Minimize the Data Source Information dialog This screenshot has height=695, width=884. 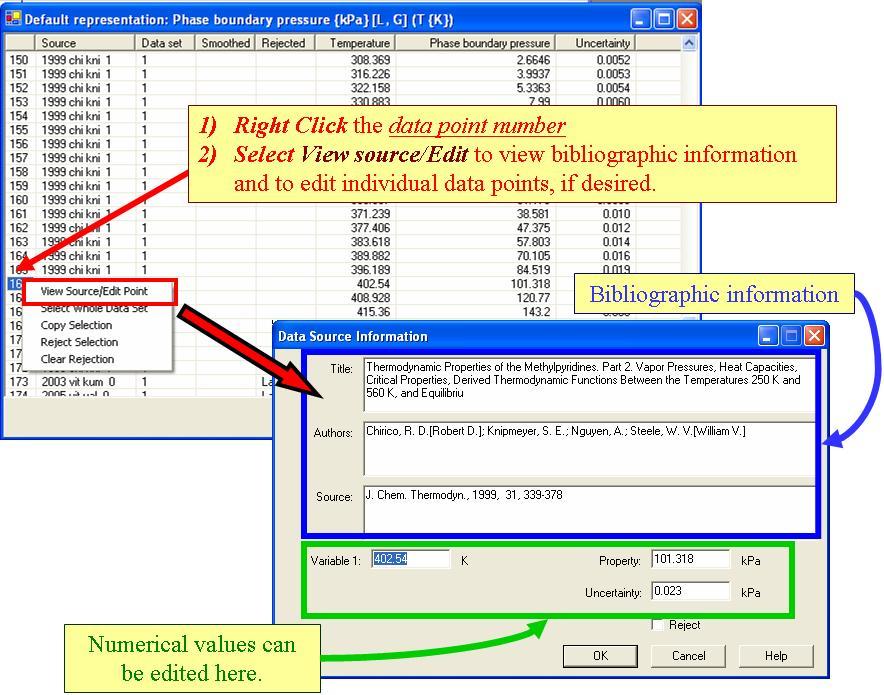point(768,336)
